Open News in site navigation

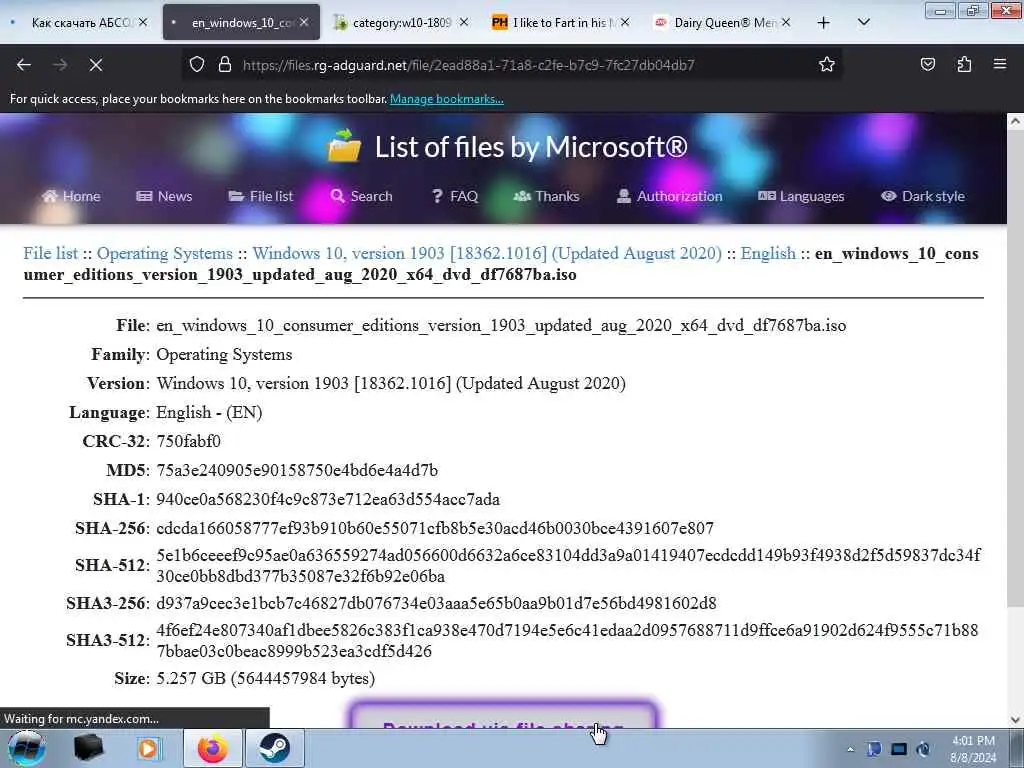(164, 196)
